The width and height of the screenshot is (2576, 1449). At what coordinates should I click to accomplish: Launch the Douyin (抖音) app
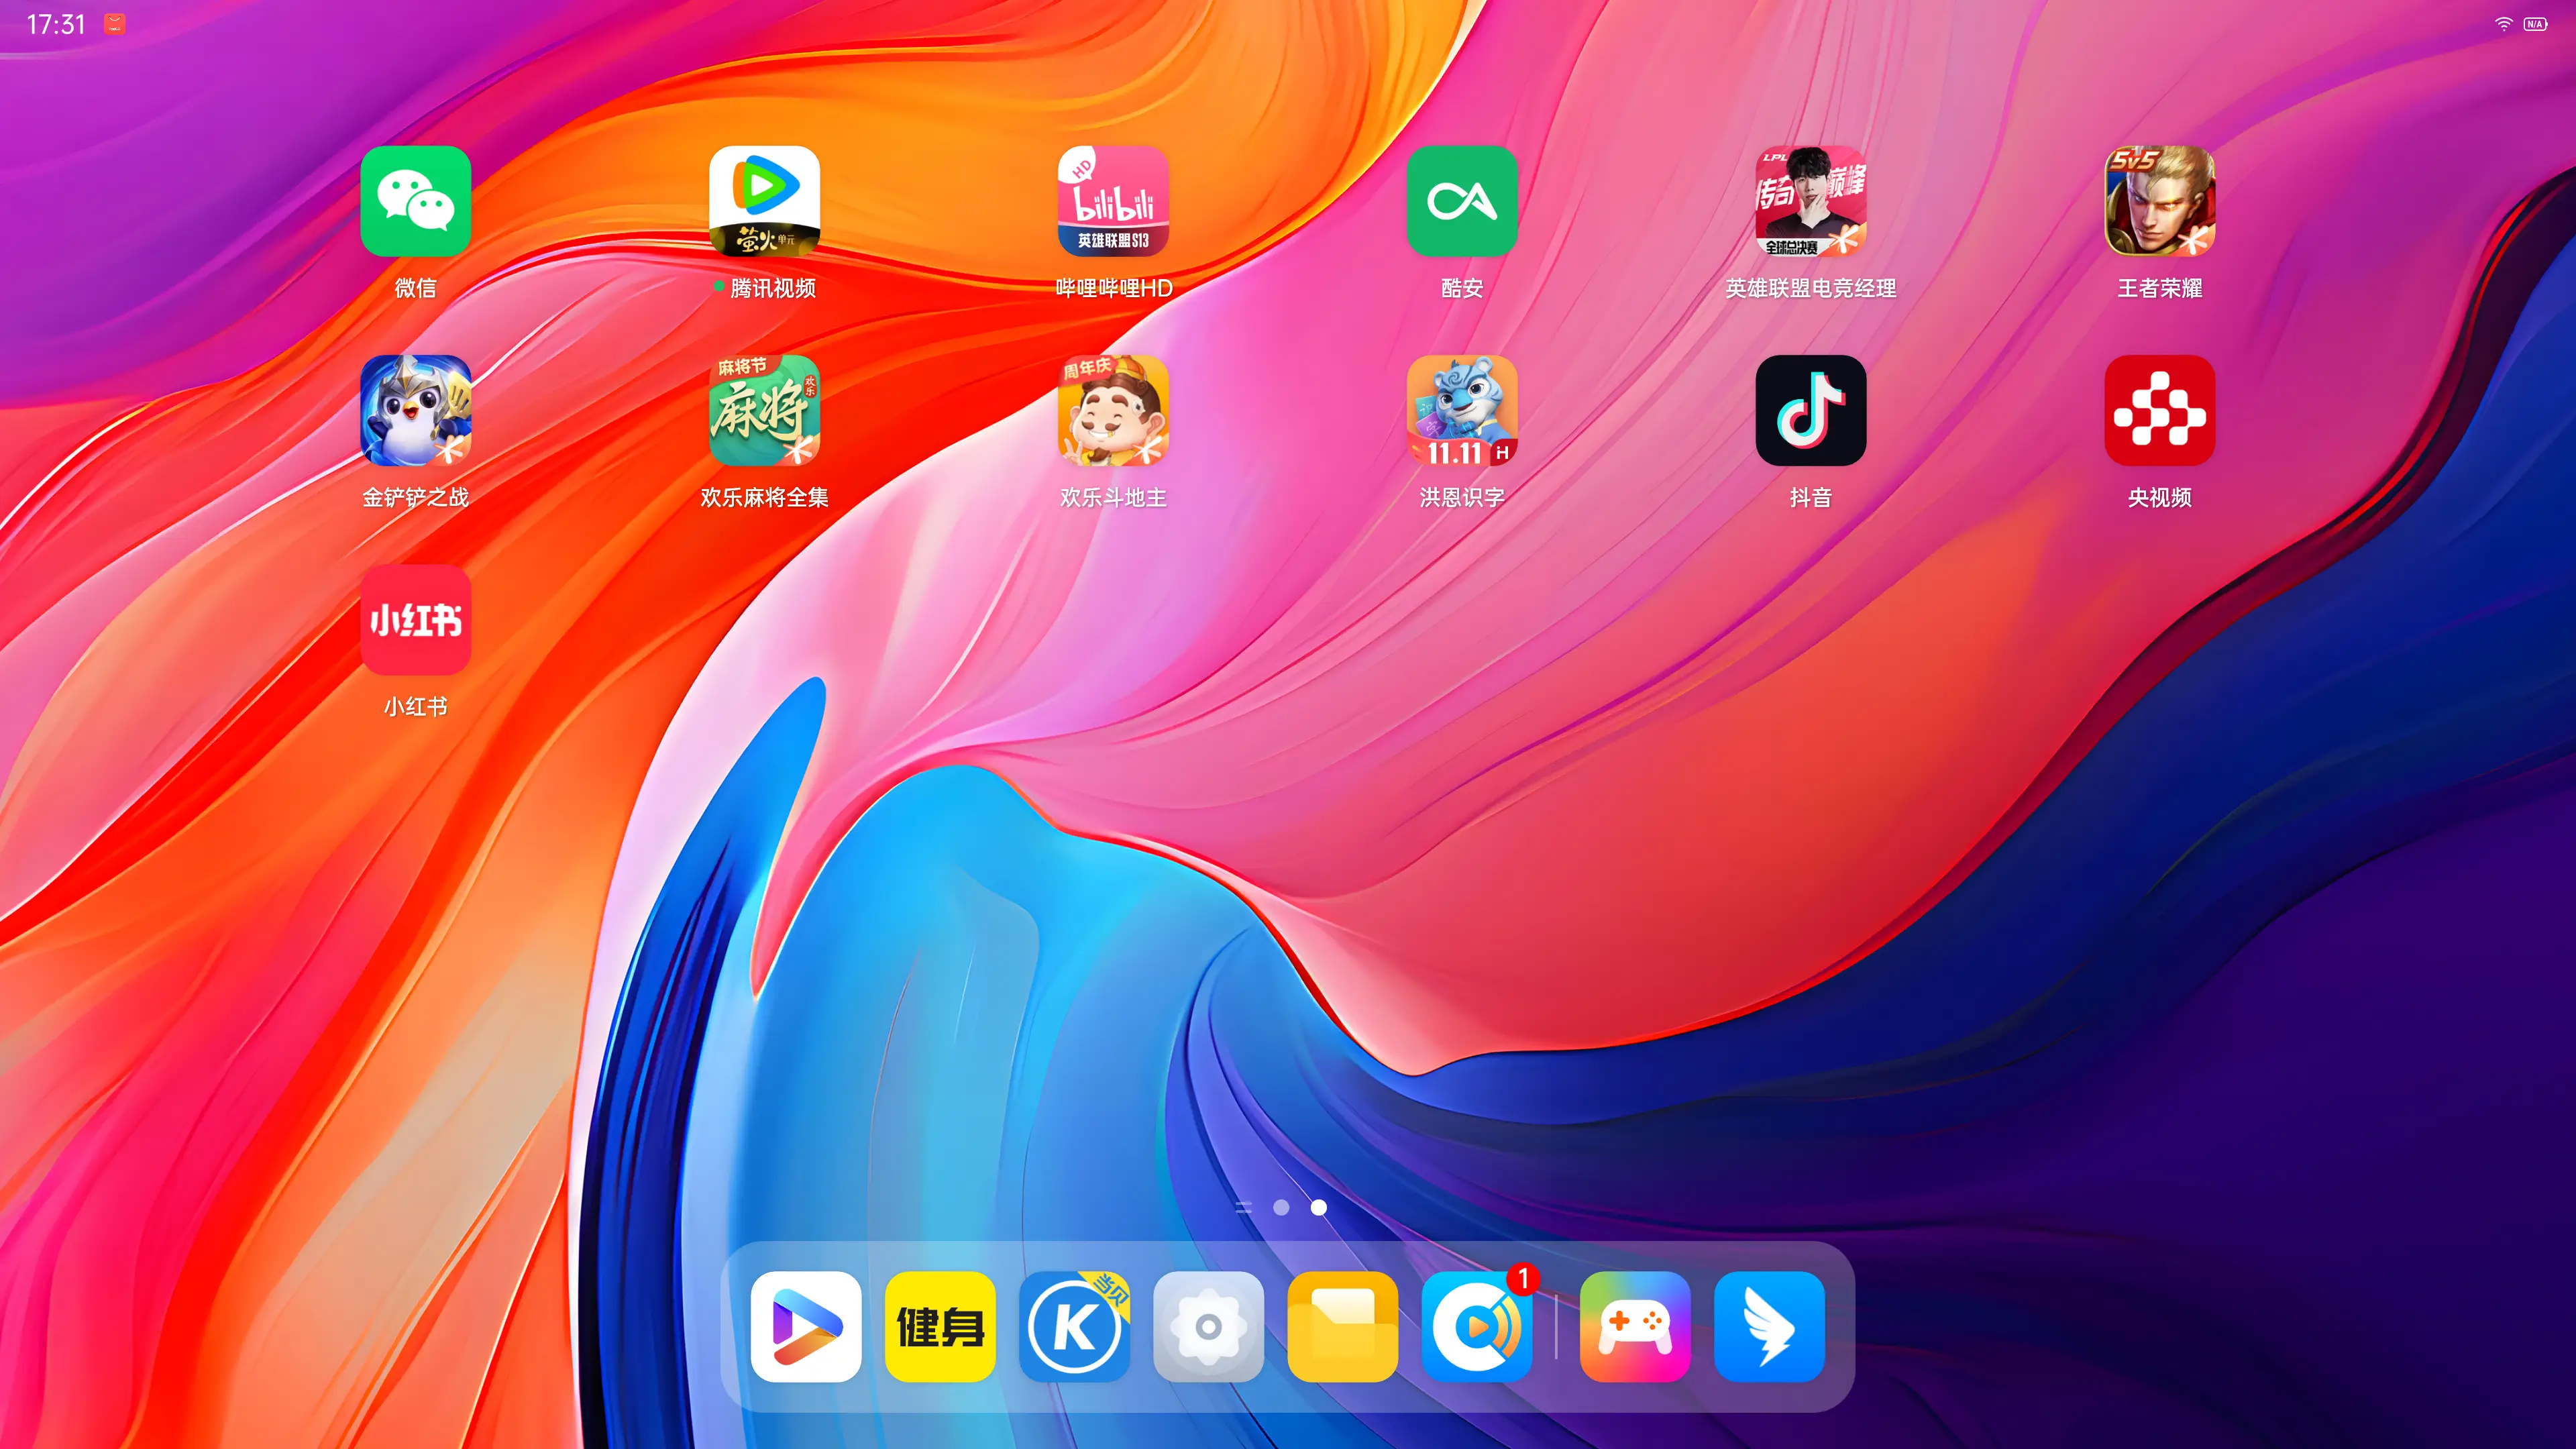click(1811, 410)
